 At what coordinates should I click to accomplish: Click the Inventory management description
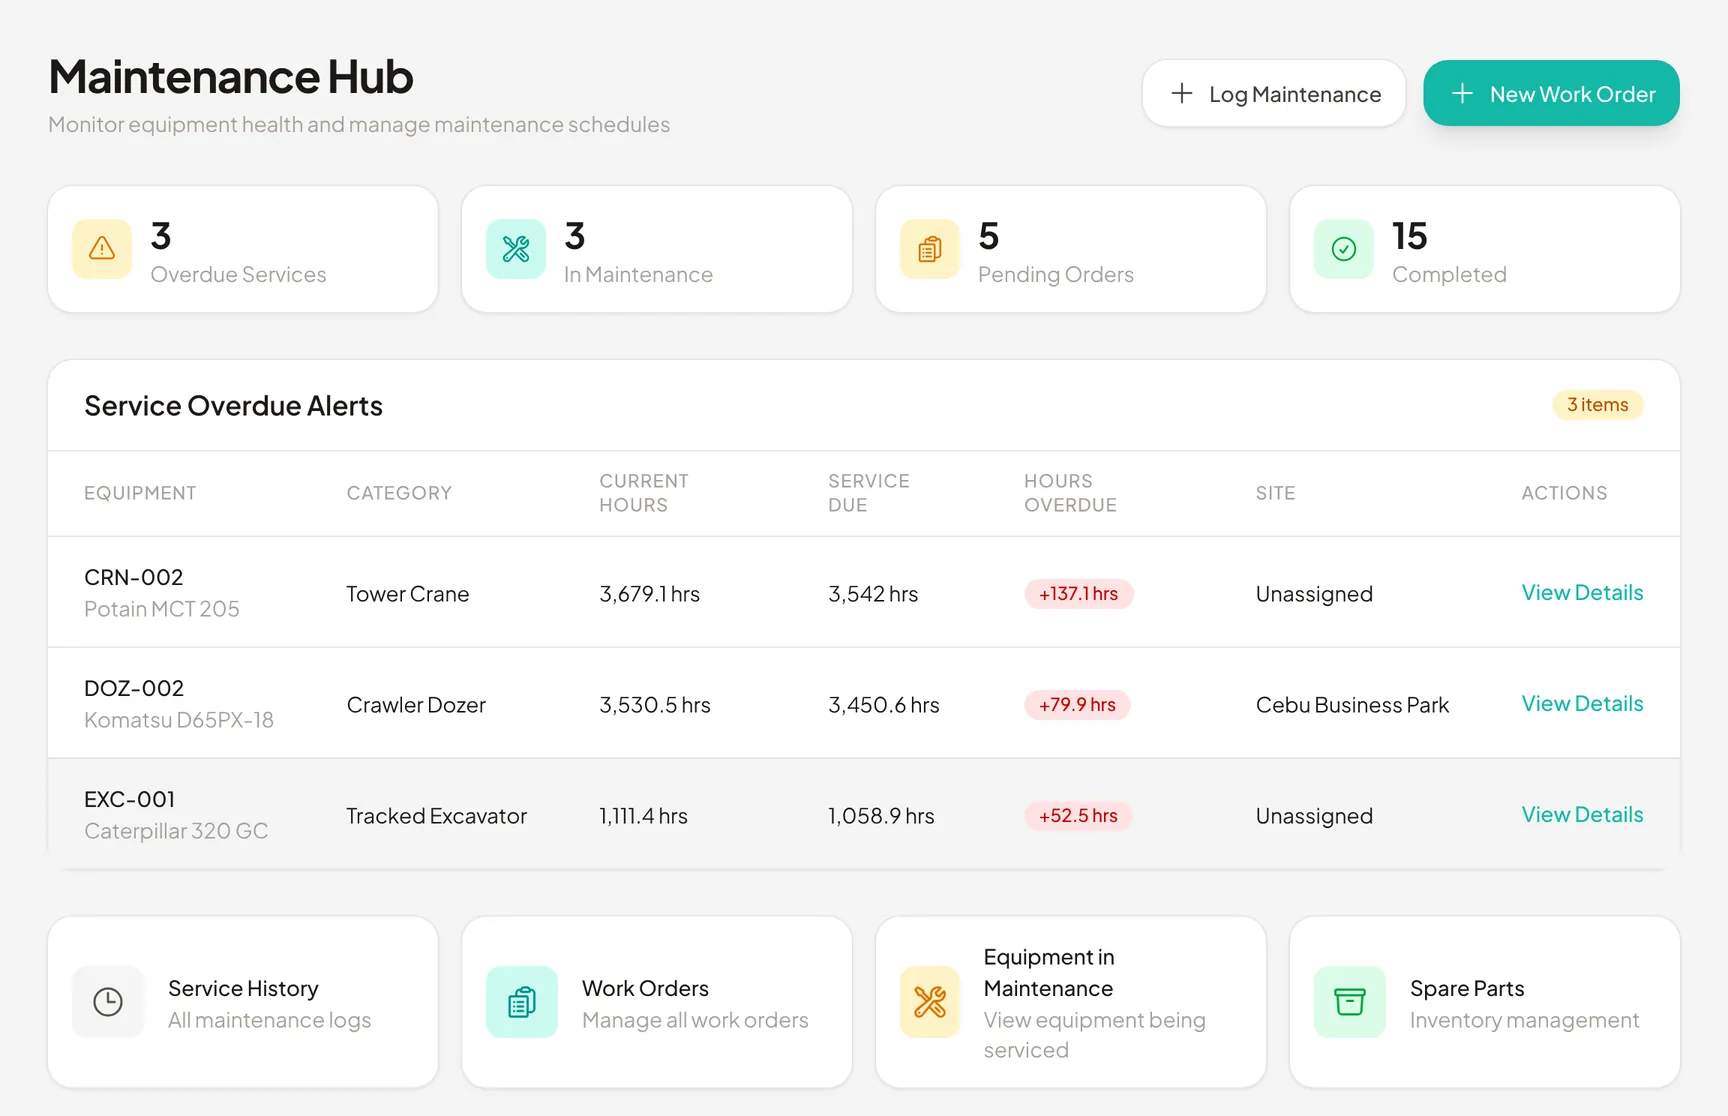pyautogui.click(x=1524, y=1020)
